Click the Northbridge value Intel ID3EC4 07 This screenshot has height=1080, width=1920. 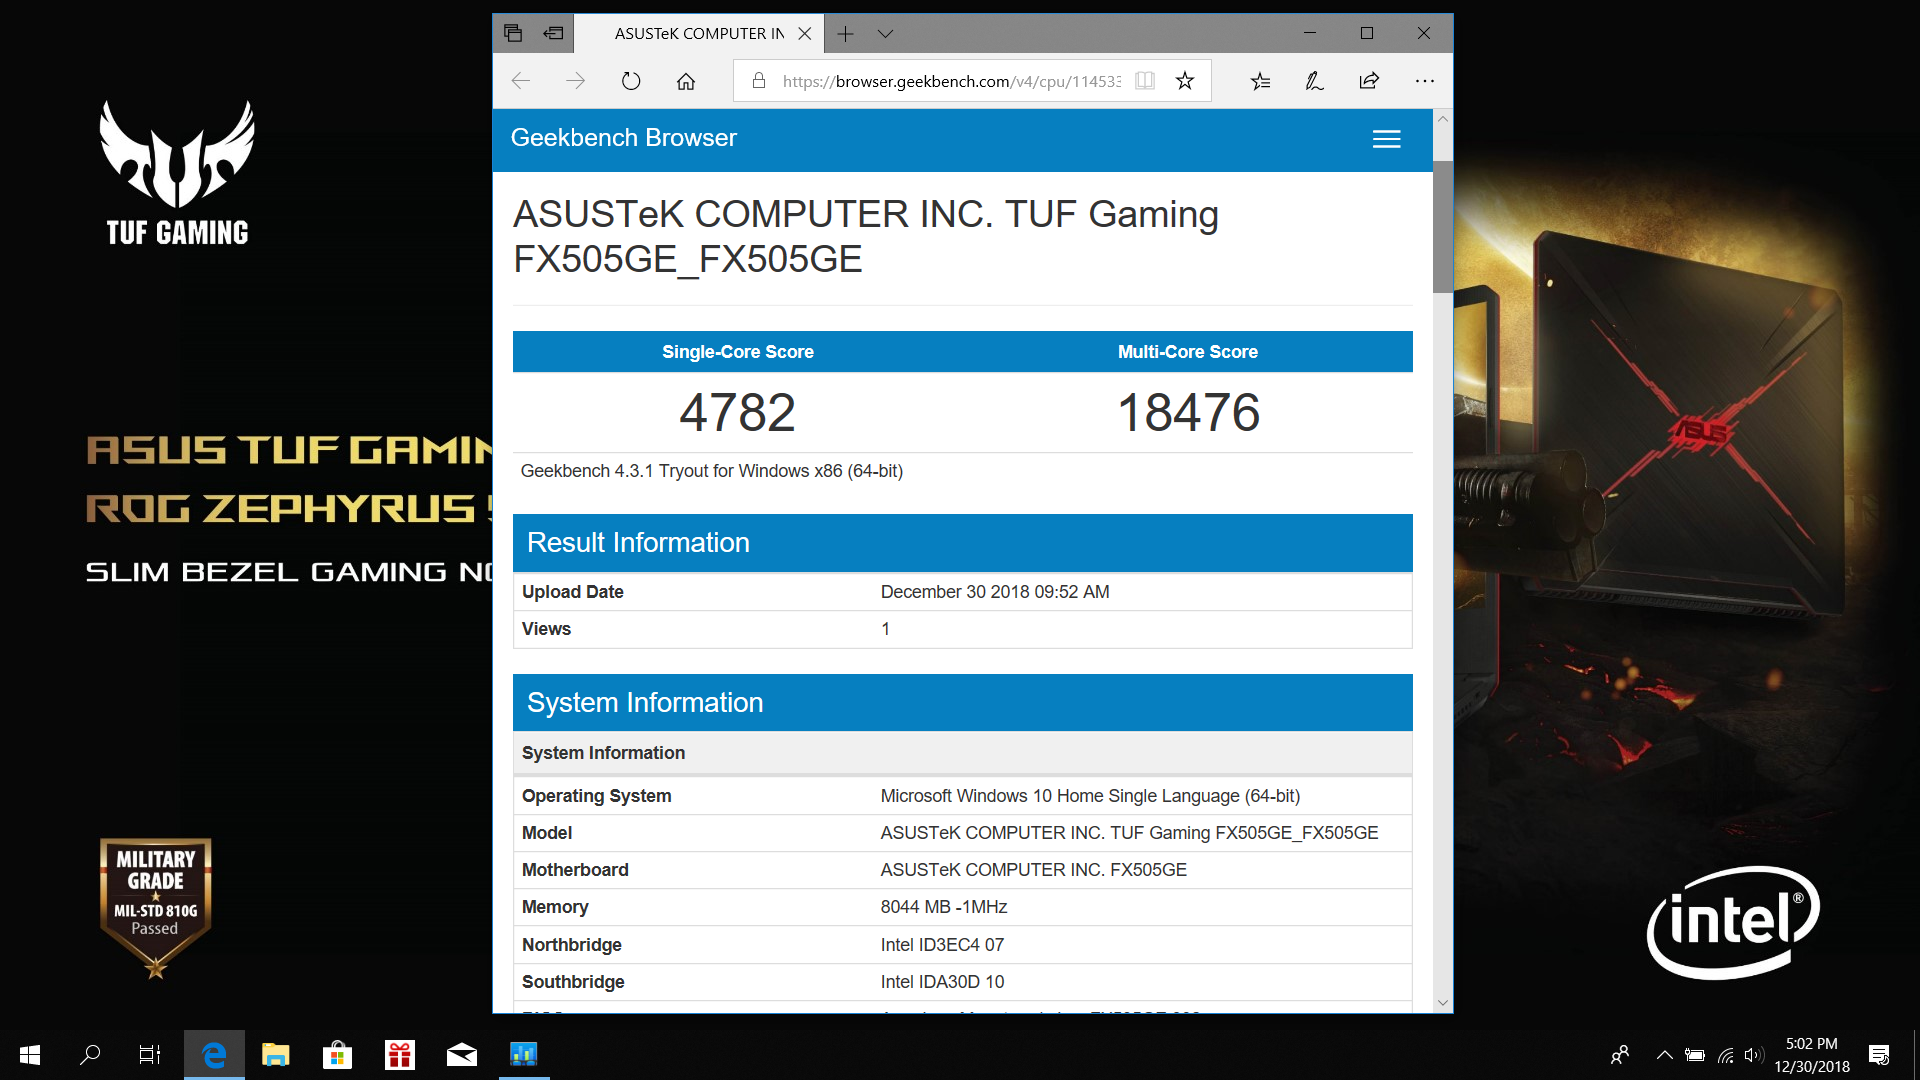tap(942, 945)
